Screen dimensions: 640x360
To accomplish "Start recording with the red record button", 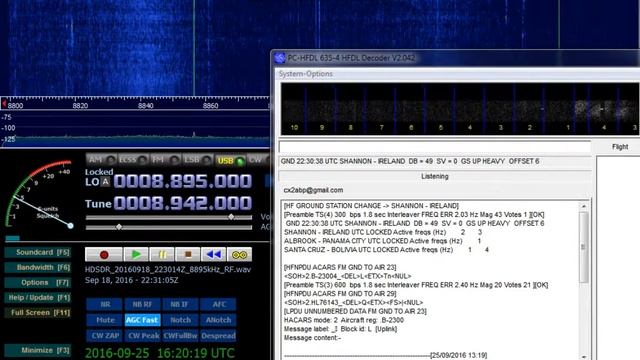I will point(104,255).
